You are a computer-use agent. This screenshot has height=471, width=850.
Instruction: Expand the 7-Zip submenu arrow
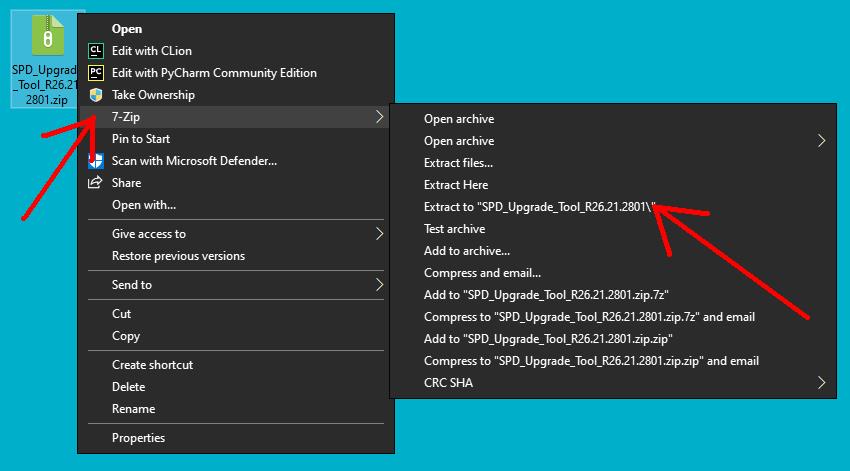pos(379,117)
